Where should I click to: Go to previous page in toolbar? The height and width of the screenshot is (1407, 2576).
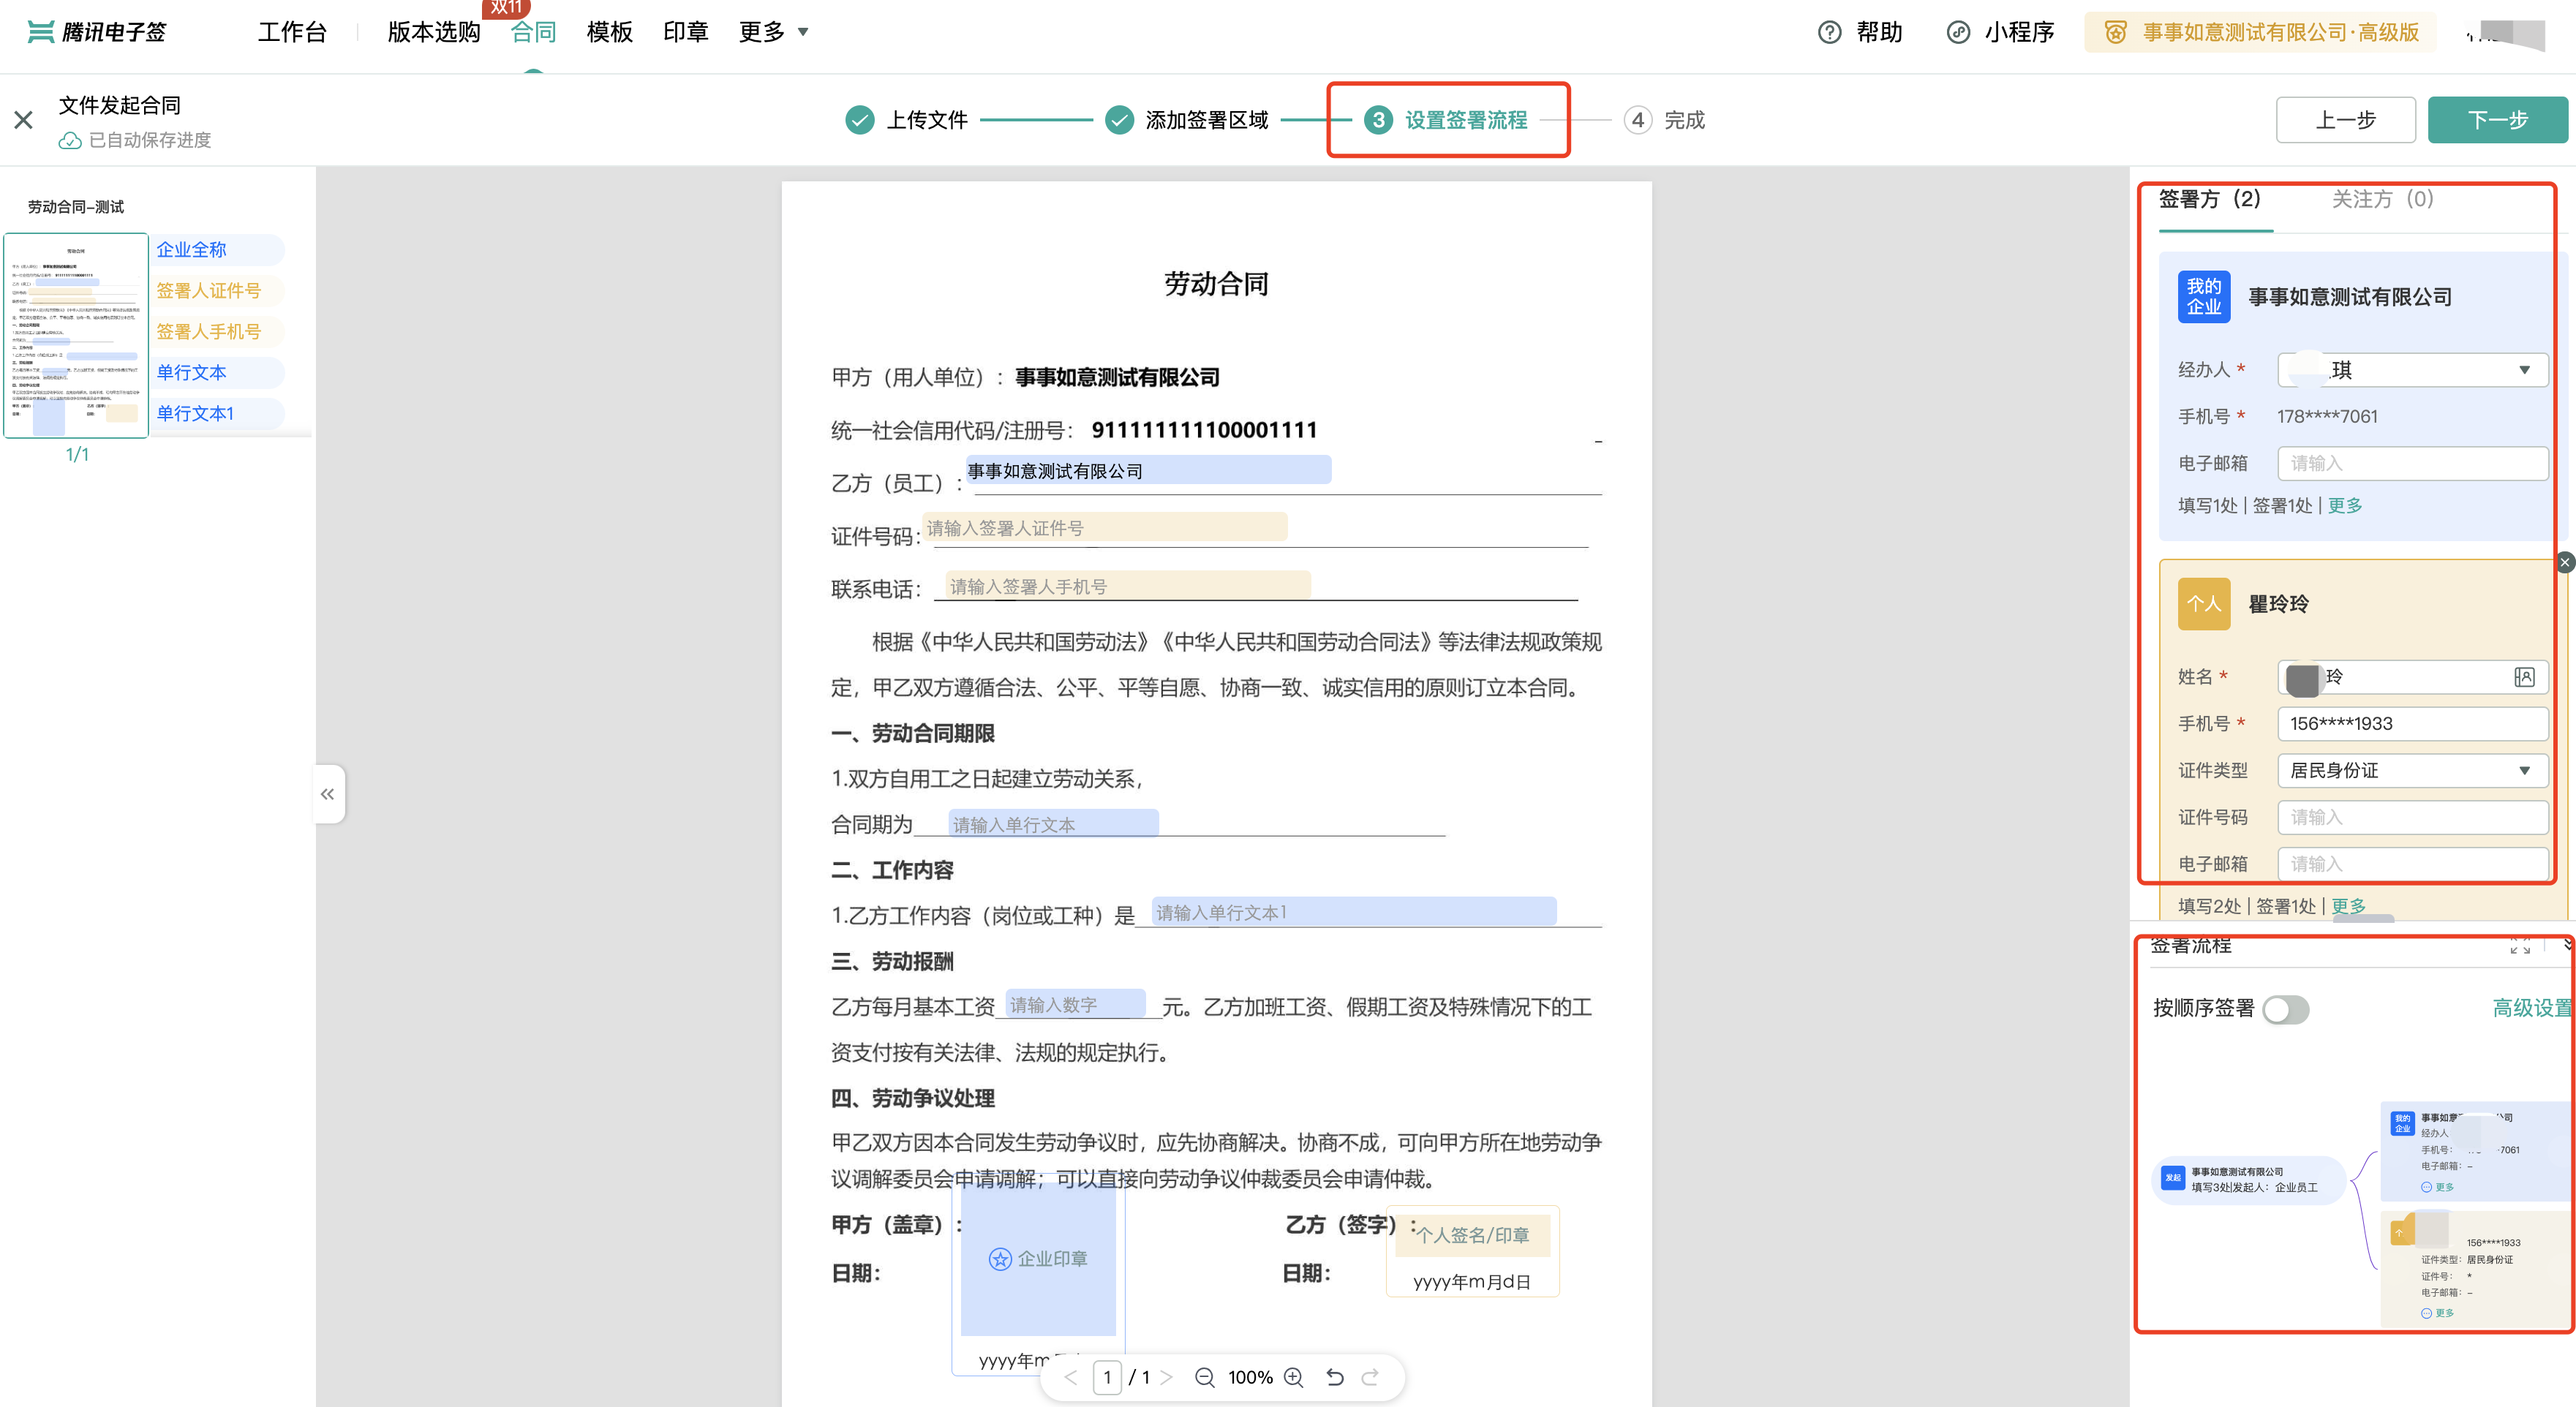[x=1071, y=1377]
